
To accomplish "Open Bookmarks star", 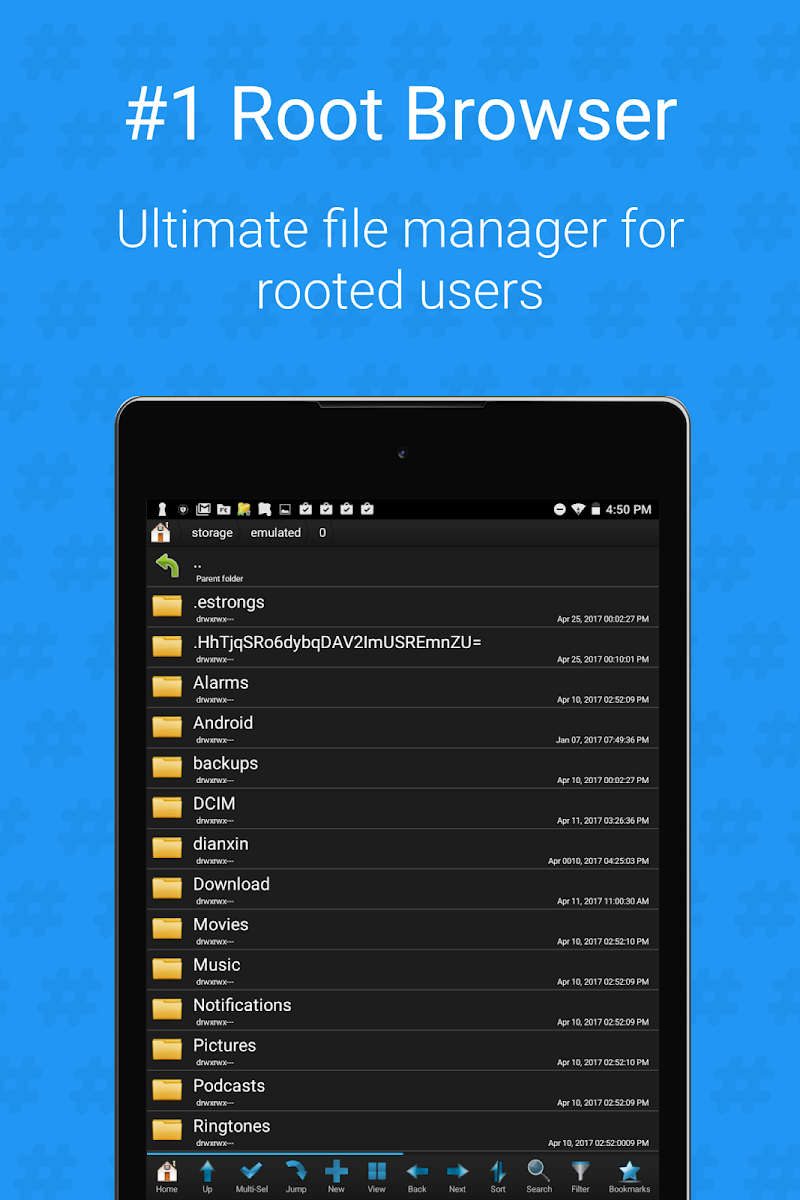I will [x=629, y=1175].
